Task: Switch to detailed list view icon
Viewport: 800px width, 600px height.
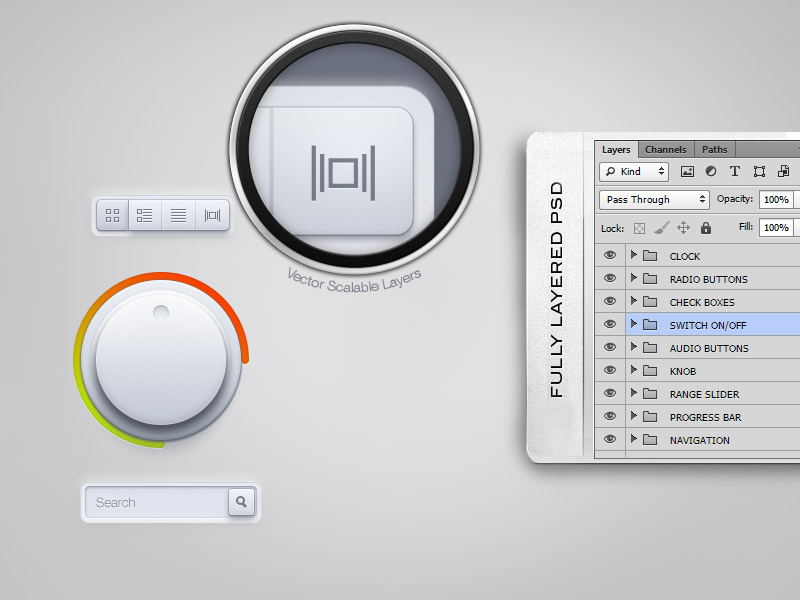Action: 144,215
